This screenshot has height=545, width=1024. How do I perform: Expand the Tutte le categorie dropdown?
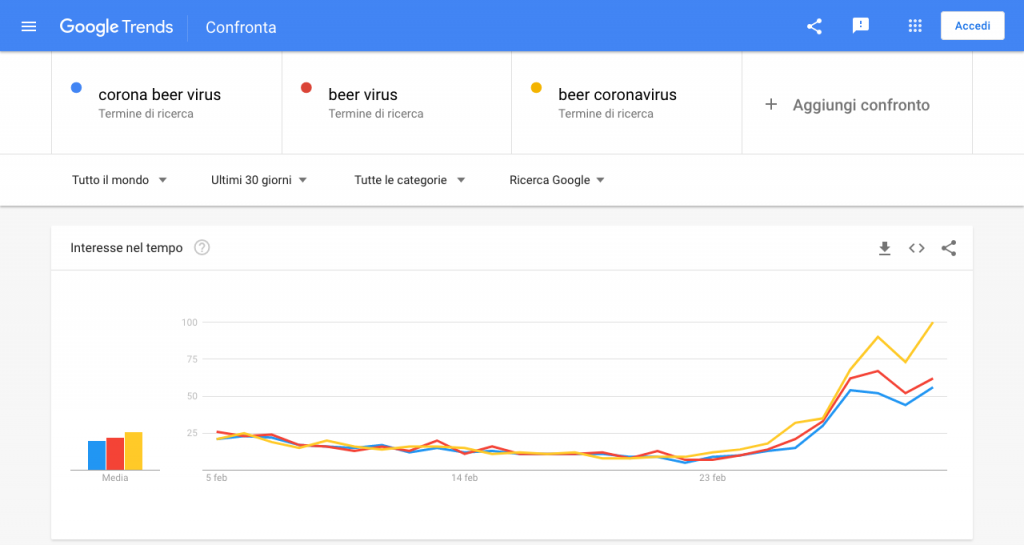(x=409, y=180)
